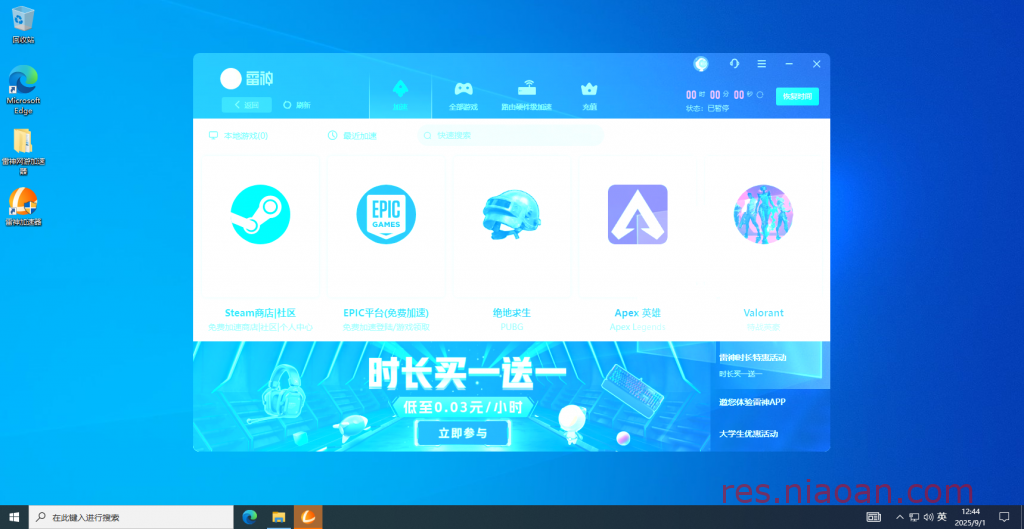Click the 时长买一送一 banner headline
This screenshot has width=1024, height=529.
coord(466,374)
